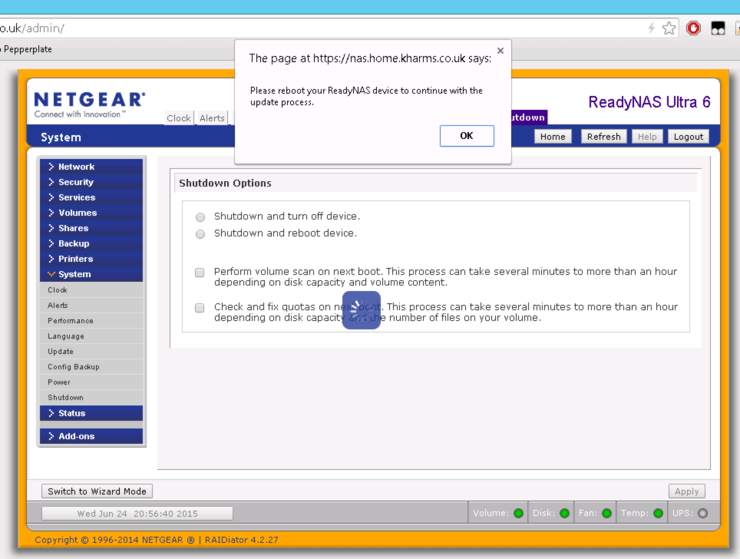Open Shutdown in the System submenu
The width and height of the screenshot is (740, 559).
click(x=92, y=398)
